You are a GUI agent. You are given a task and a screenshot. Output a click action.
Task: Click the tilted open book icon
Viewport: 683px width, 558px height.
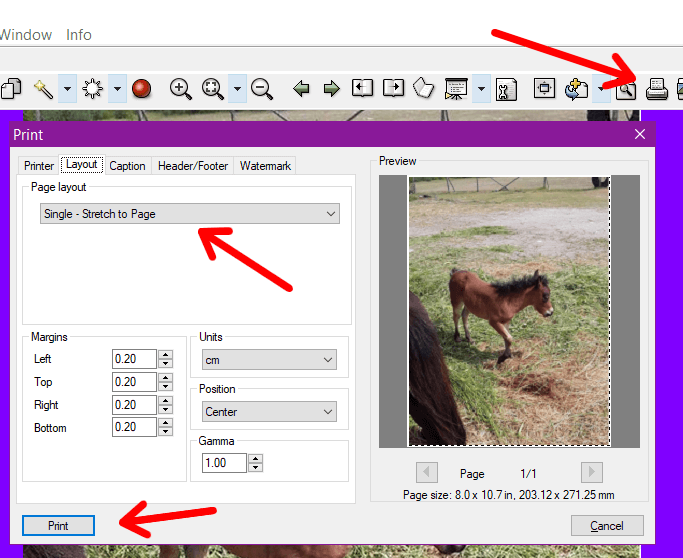[423, 88]
